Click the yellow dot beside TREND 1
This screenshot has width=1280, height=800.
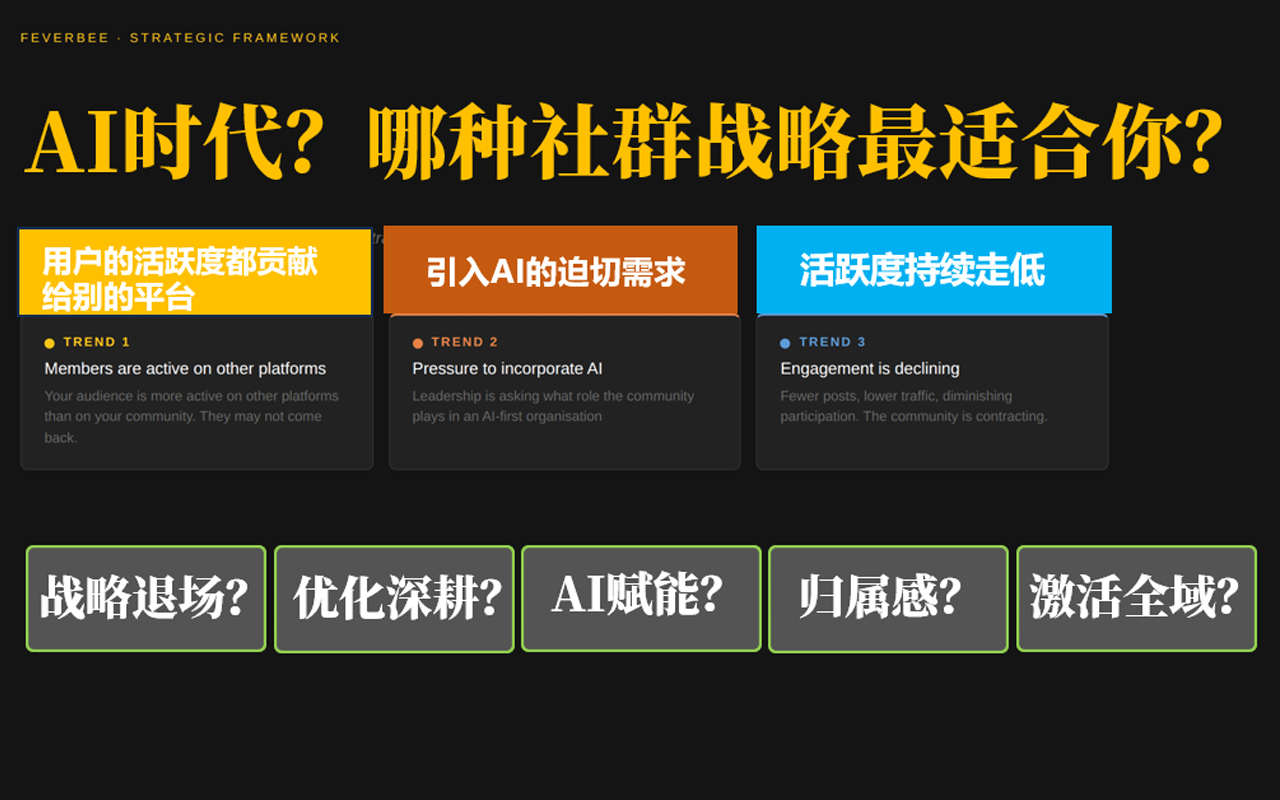tap(49, 343)
